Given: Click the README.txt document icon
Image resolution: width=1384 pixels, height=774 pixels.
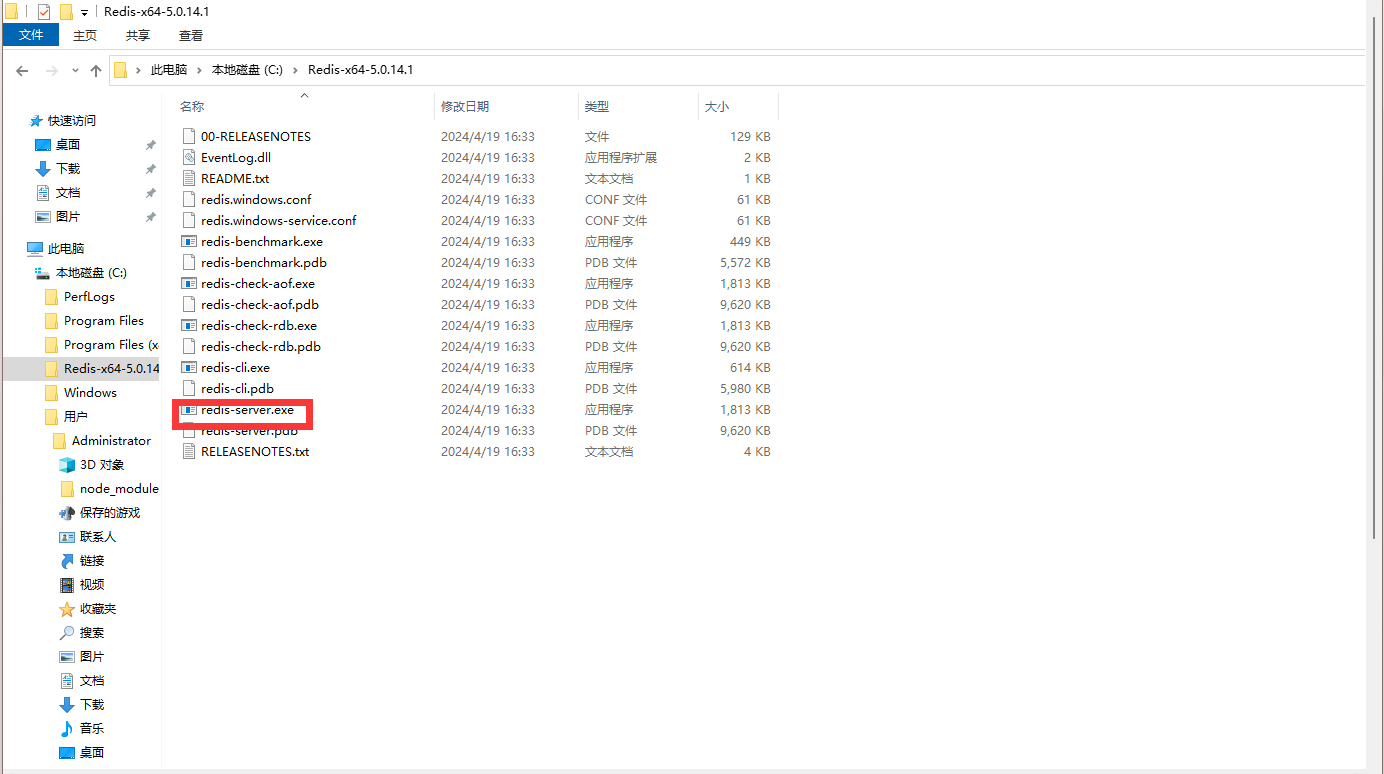Looking at the screenshot, I should click(189, 179).
